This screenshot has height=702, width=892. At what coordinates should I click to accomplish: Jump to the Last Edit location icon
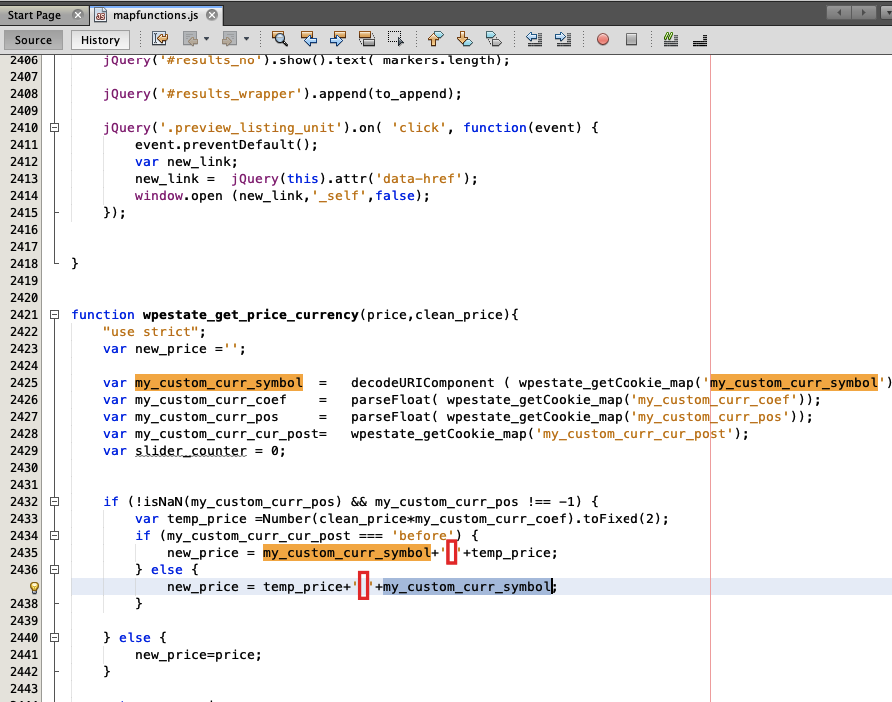(x=160, y=39)
